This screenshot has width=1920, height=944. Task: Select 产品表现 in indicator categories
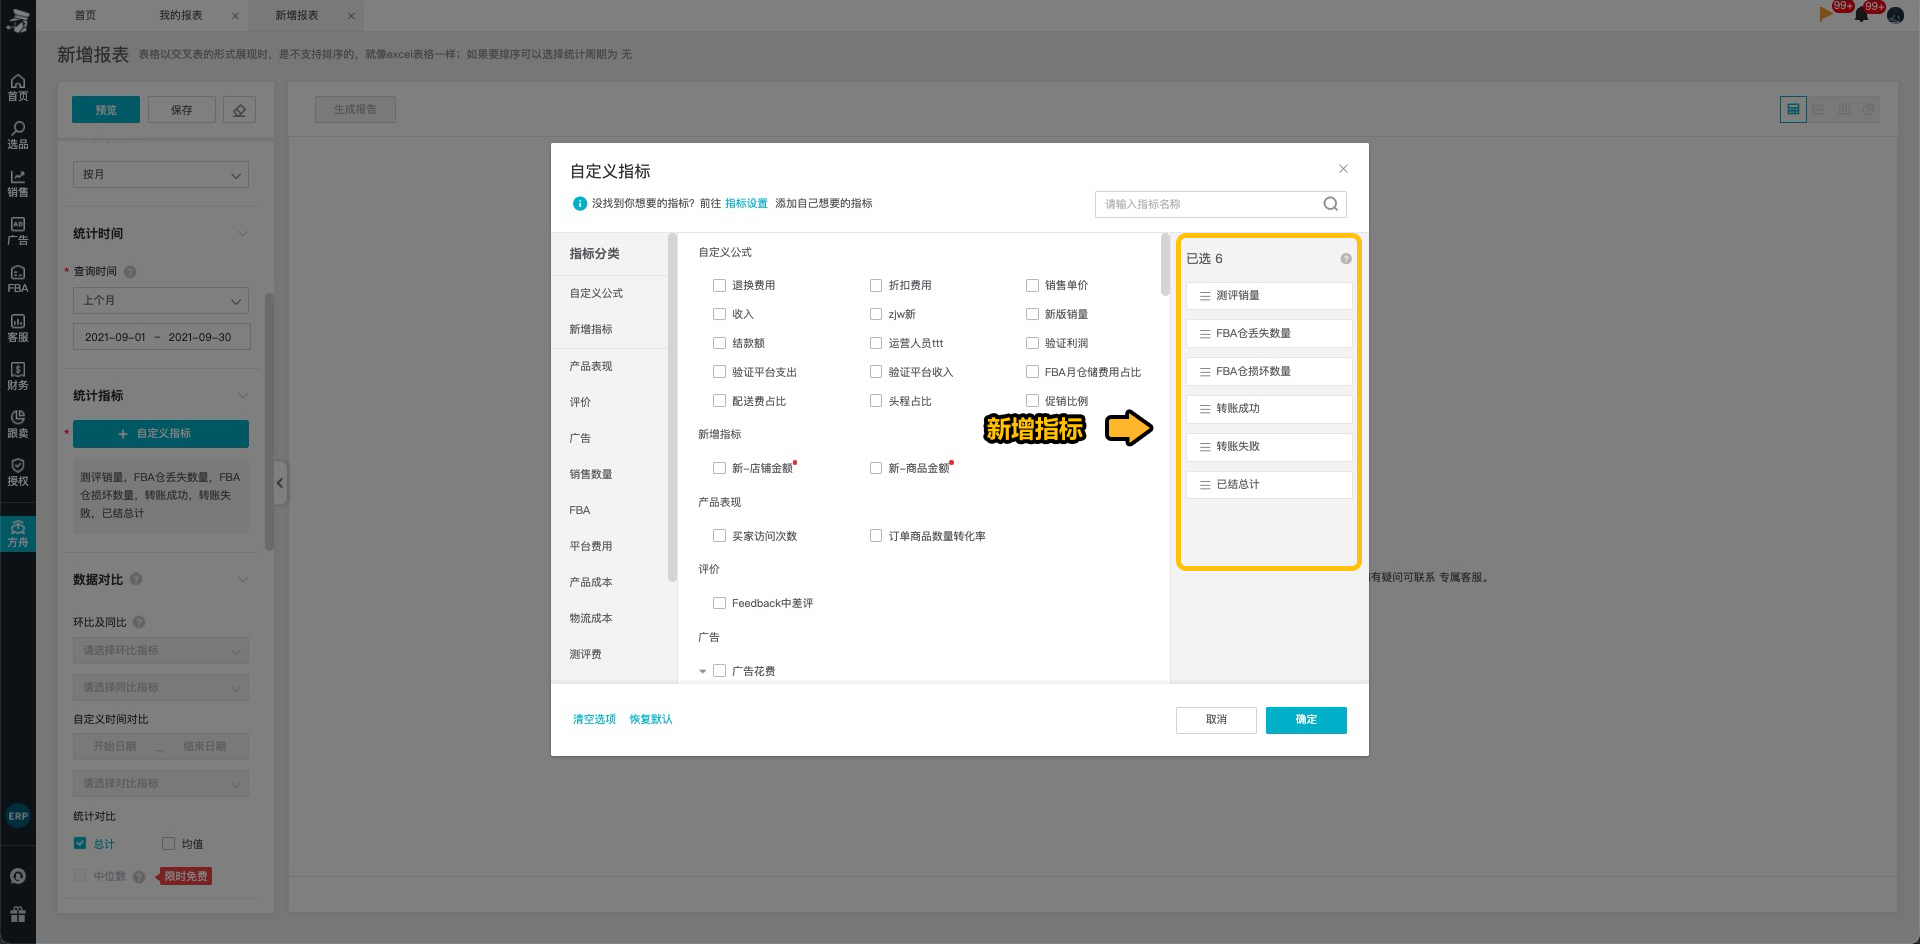pyautogui.click(x=591, y=366)
